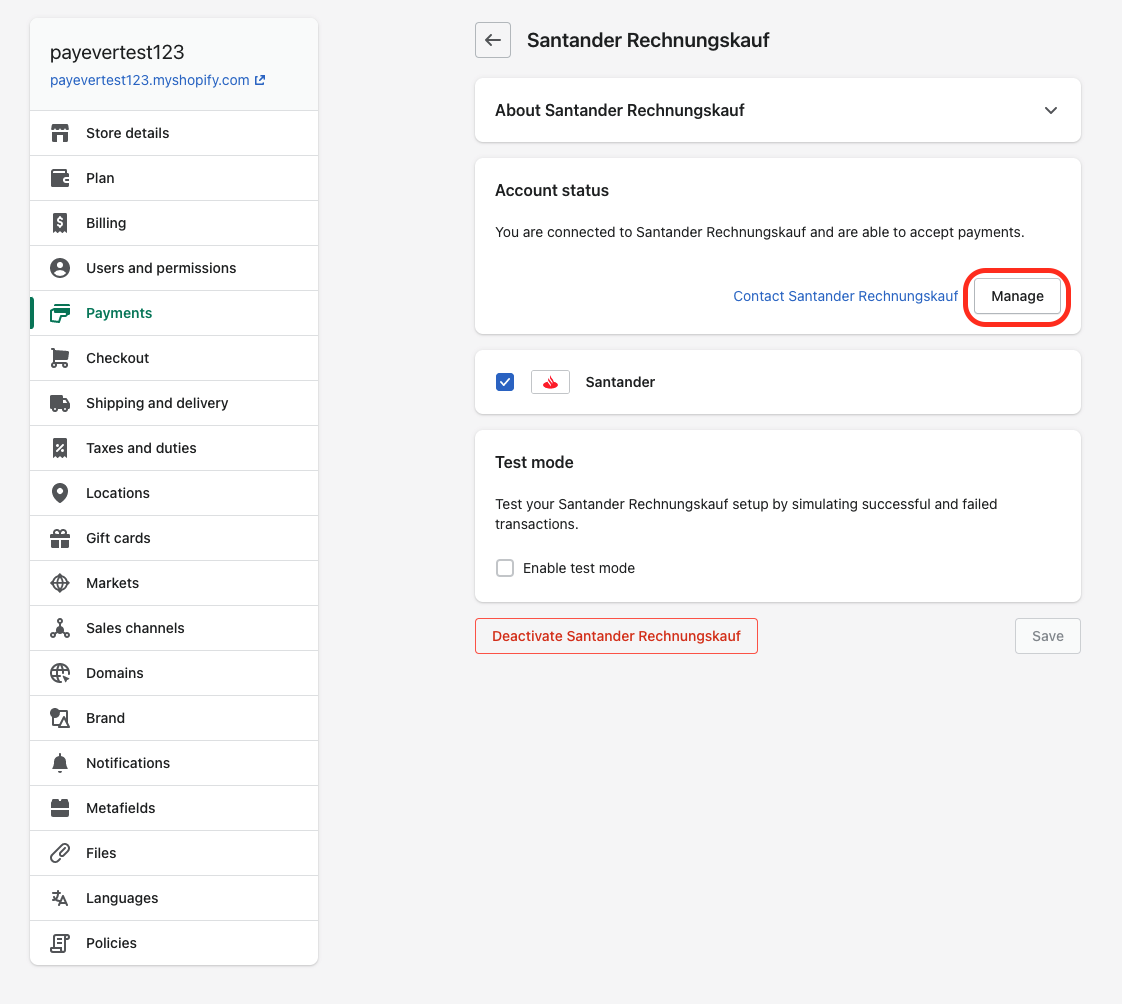The width and height of the screenshot is (1122, 1004).
Task: Expand About Santander Rechnungskauf chevron
Action: (1050, 110)
